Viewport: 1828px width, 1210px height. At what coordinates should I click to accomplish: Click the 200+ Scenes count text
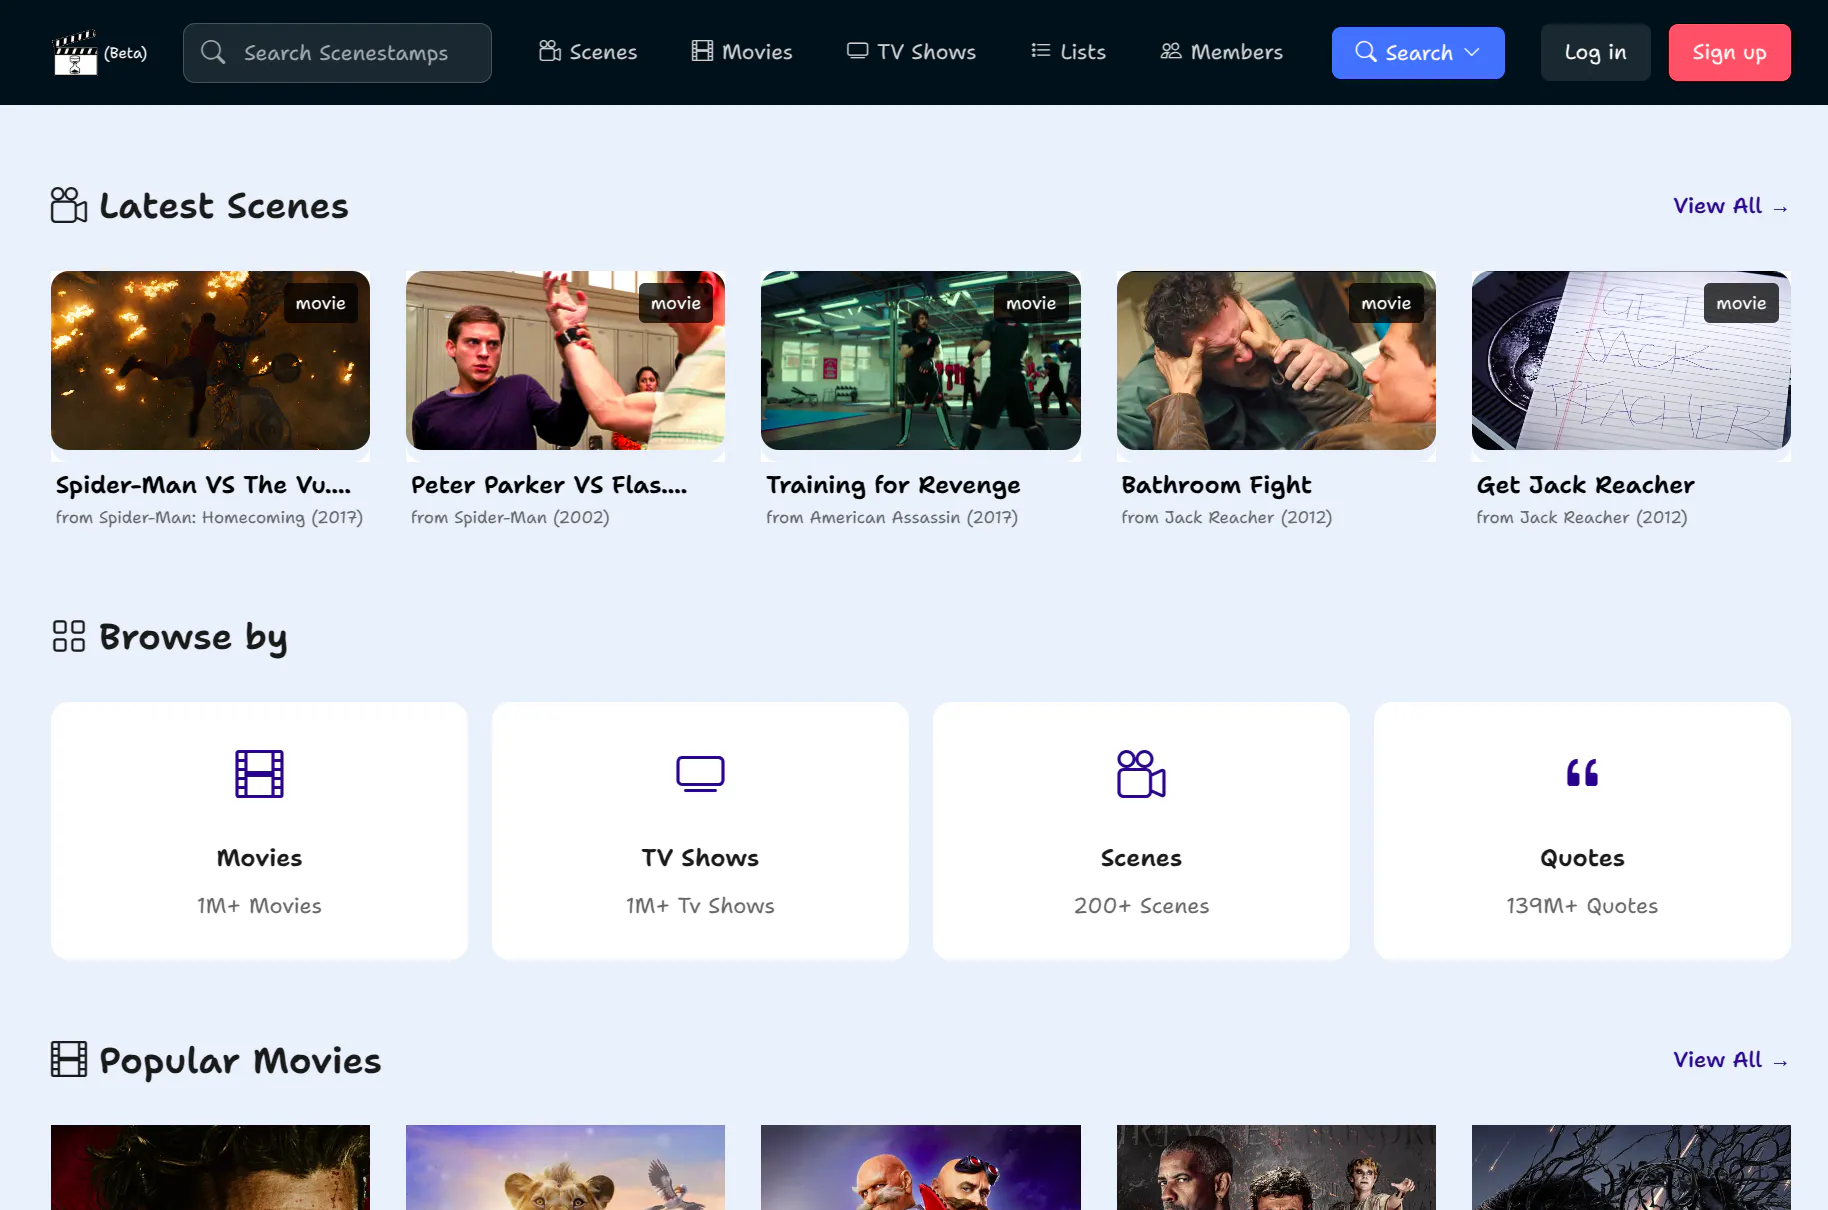tap(1141, 906)
